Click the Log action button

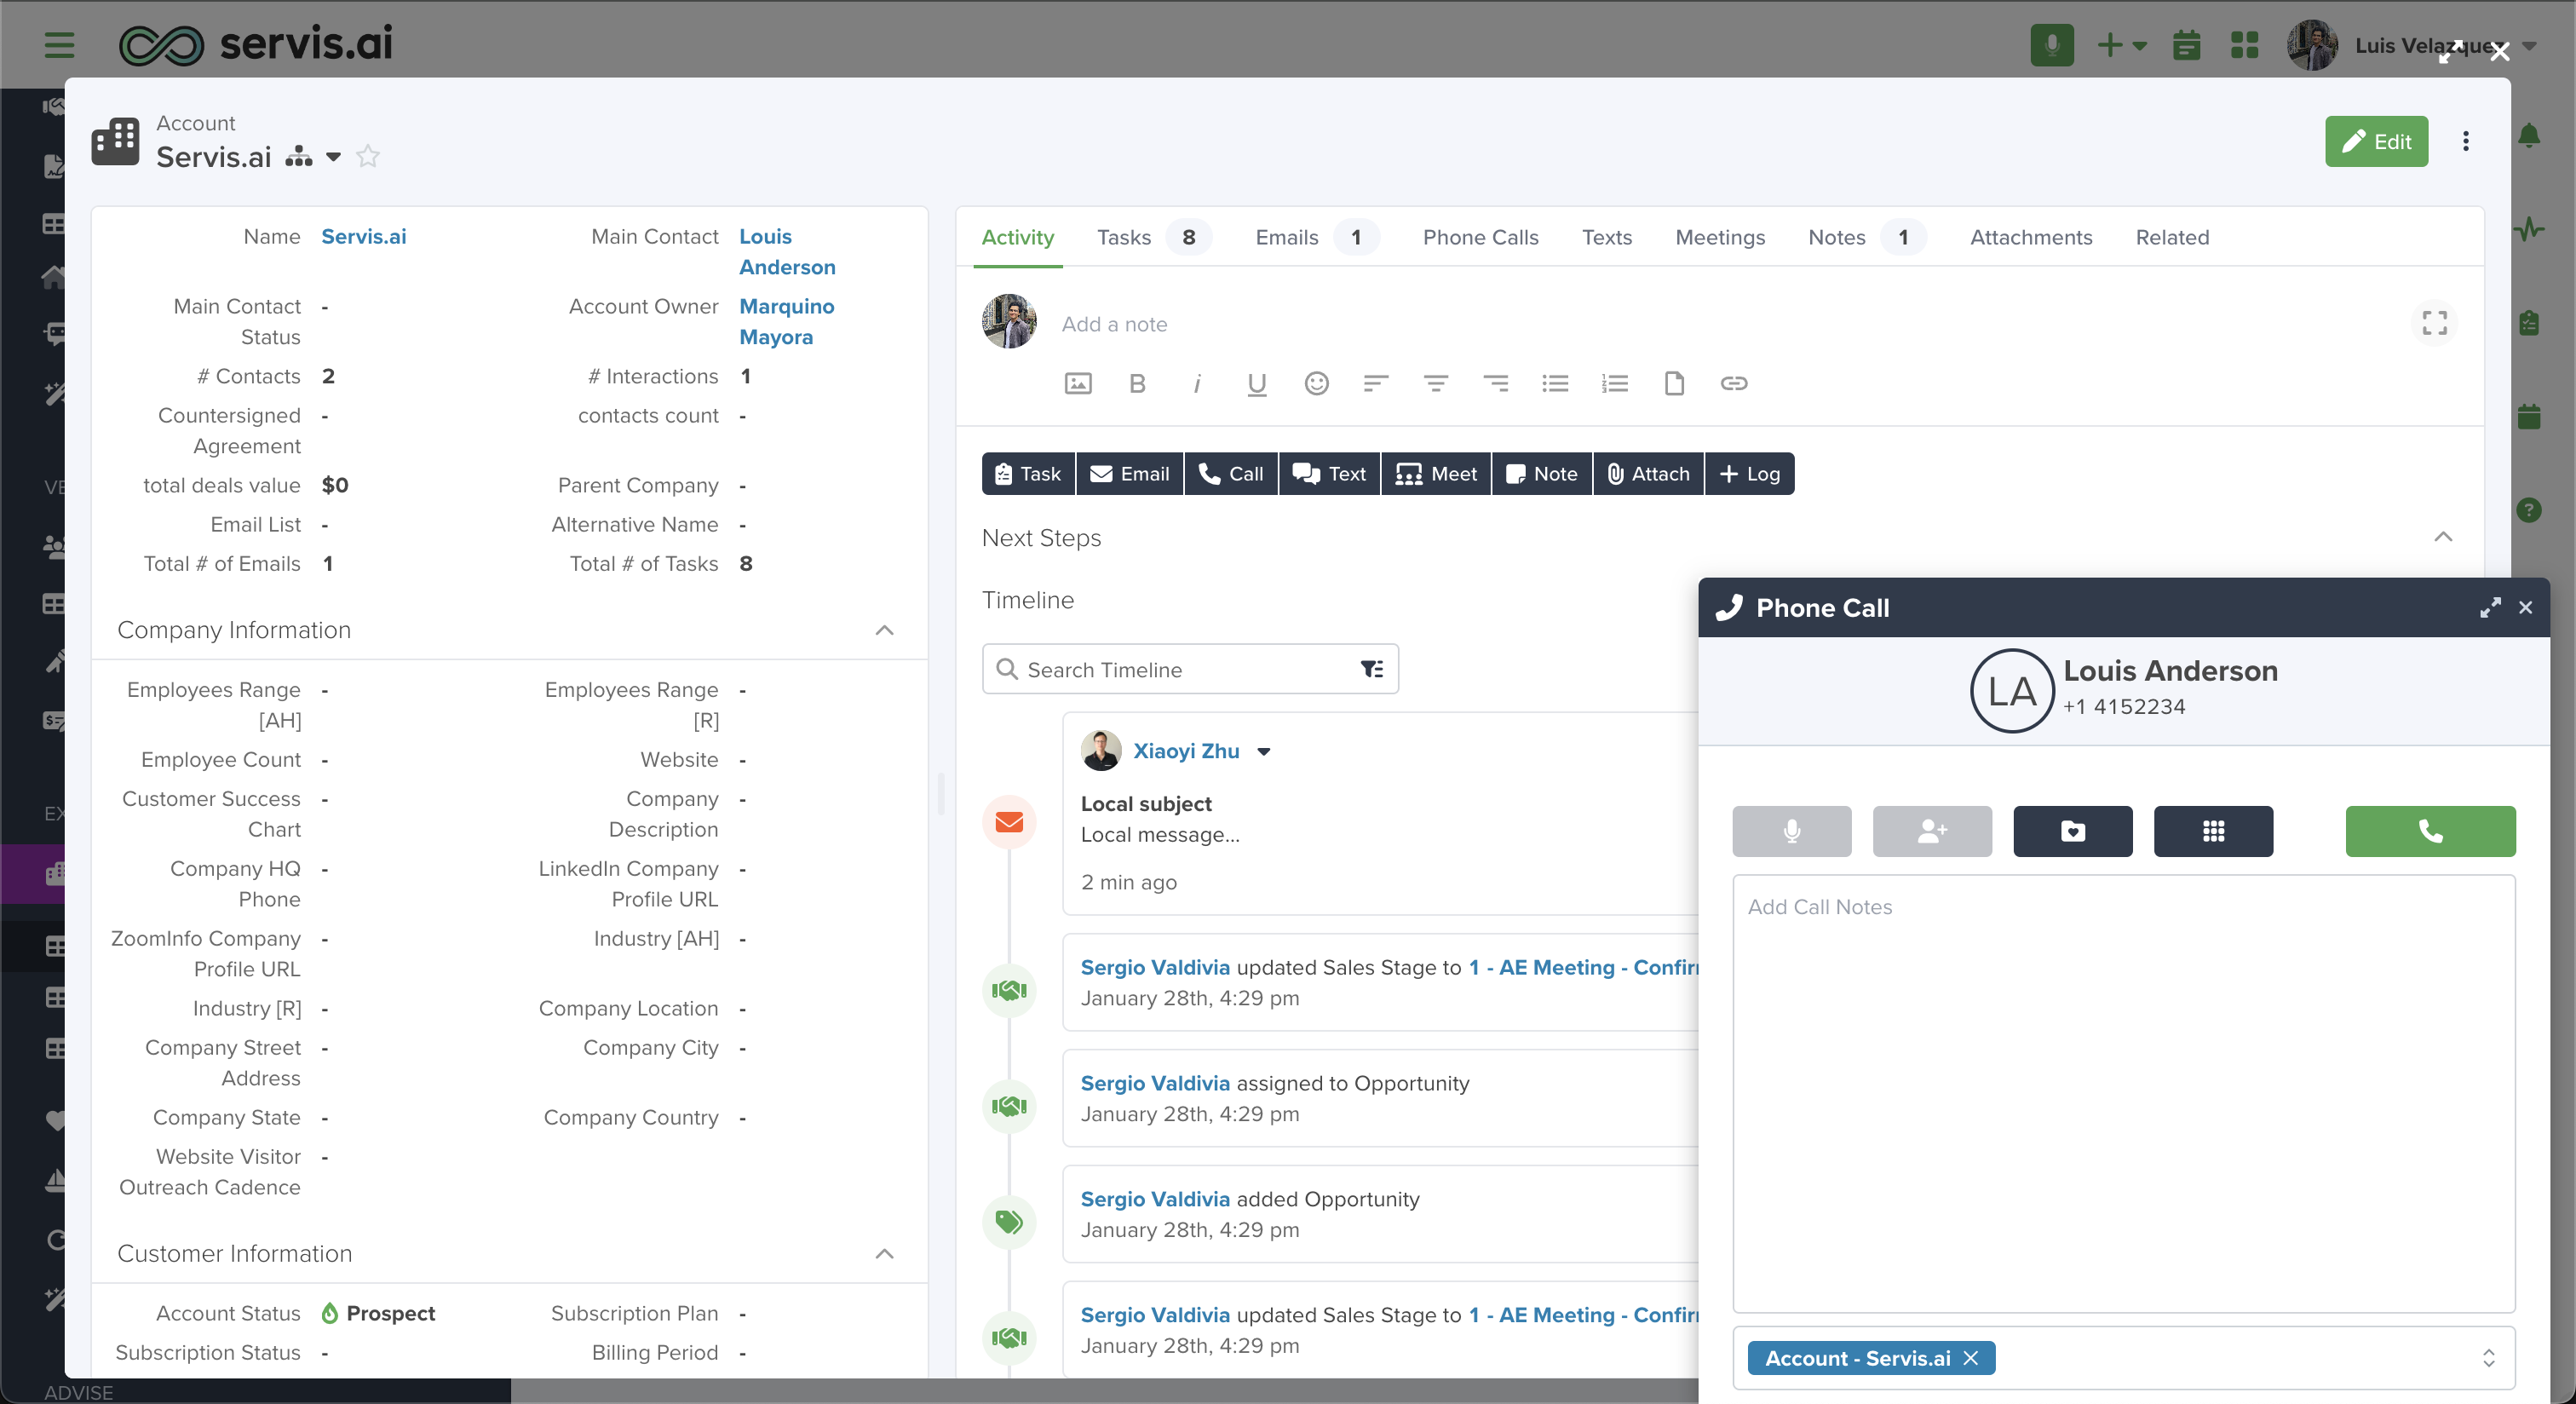click(1749, 474)
